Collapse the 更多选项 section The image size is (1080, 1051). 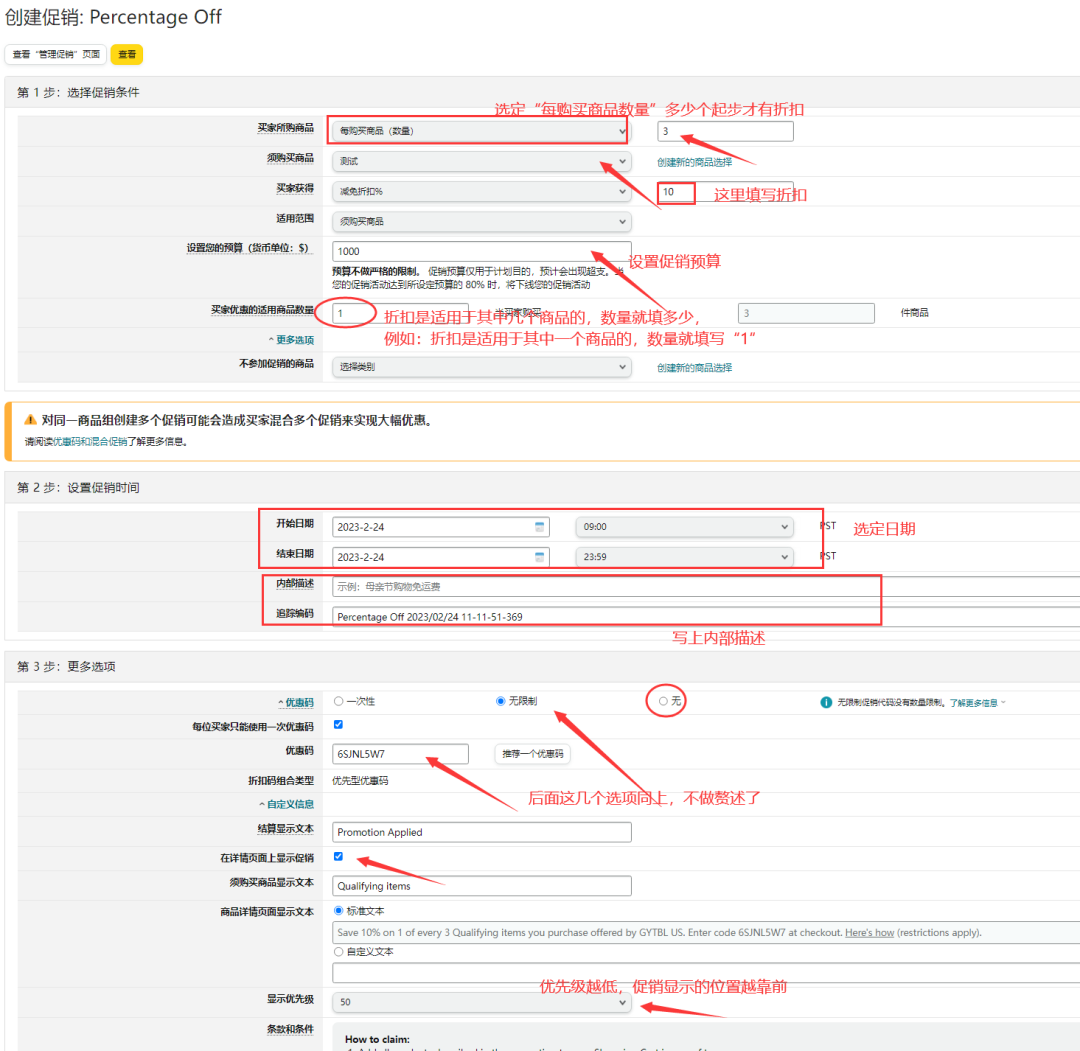(291, 340)
